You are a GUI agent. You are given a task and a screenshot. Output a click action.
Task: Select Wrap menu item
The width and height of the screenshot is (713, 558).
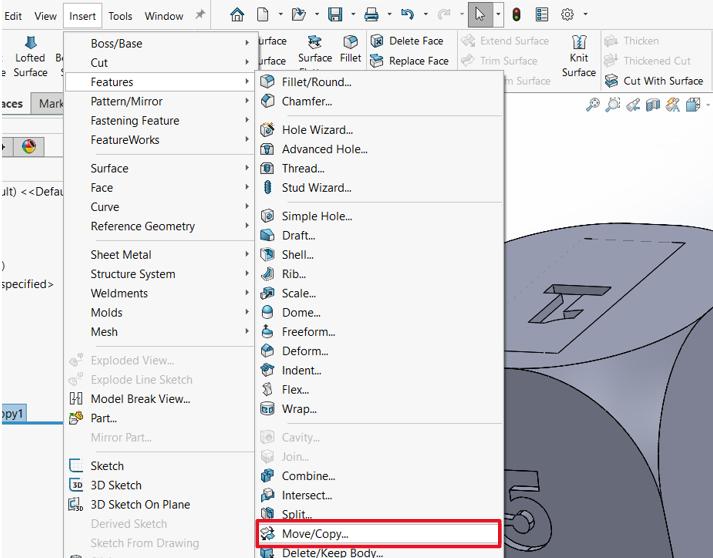[x=380, y=409]
